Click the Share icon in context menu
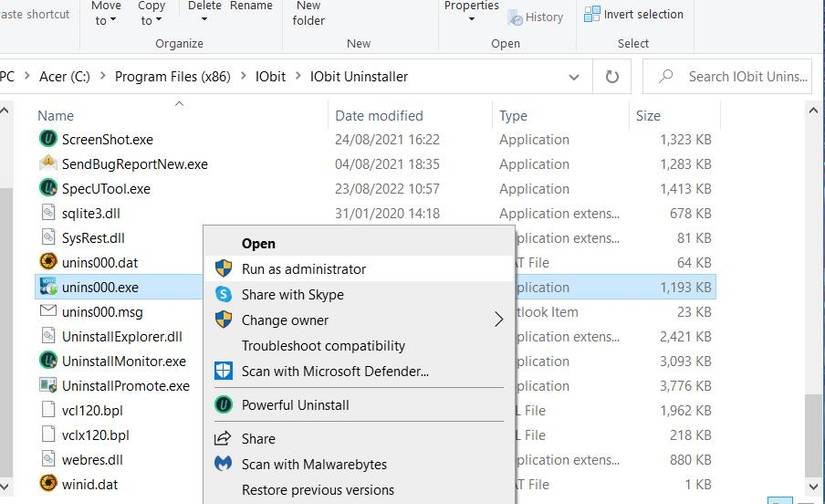Image resolution: width=825 pixels, height=504 pixels. click(x=224, y=439)
